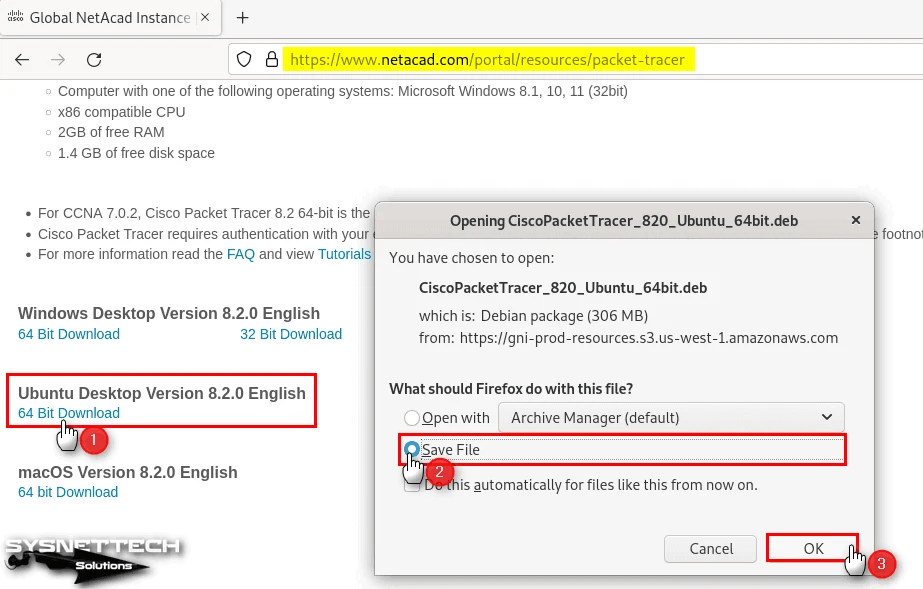Screen dimensions: 923x589
Task: Click the browser back arrow
Action: (22, 60)
